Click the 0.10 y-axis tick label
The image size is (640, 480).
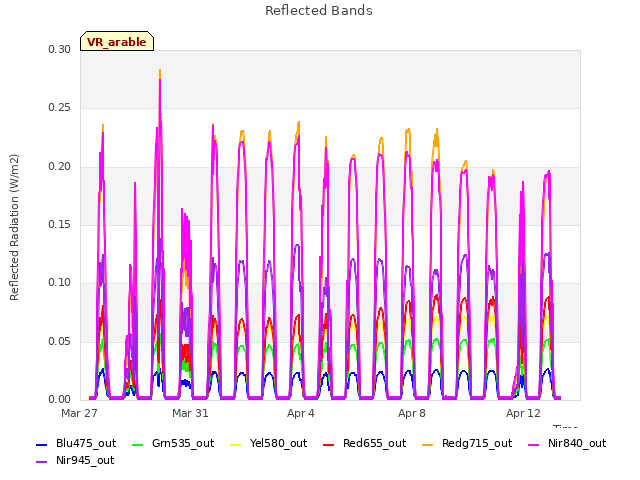[x=60, y=282]
